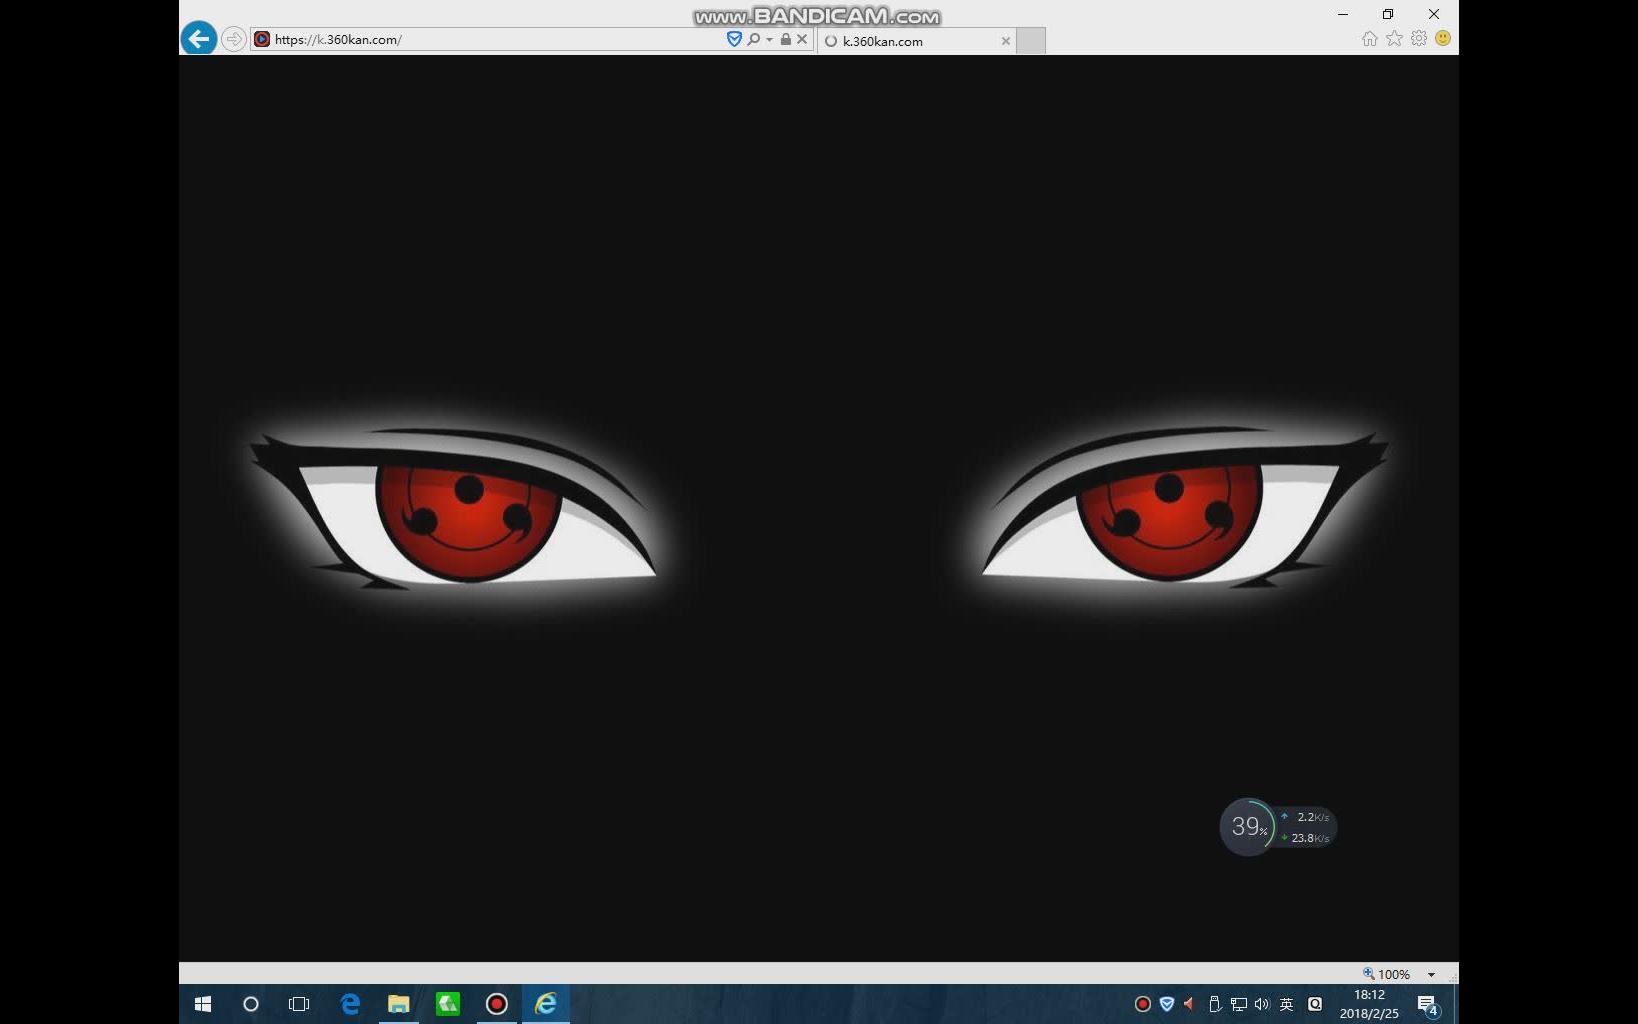This screenshot has width=1638, height=1024.
Task: Launch Microsoft Edge from taskbar
Action: coord(350,1004)
